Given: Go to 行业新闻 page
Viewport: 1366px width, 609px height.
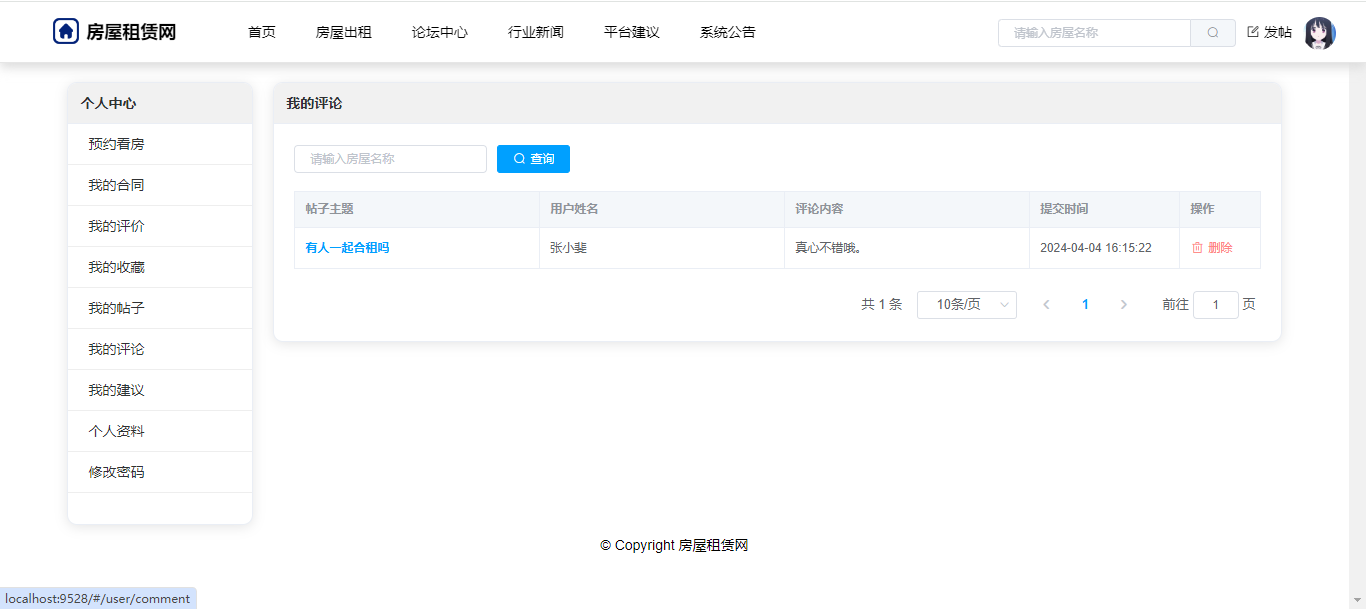Looking at the screenshot, I should pyautogui.click(x=535, y=33).
